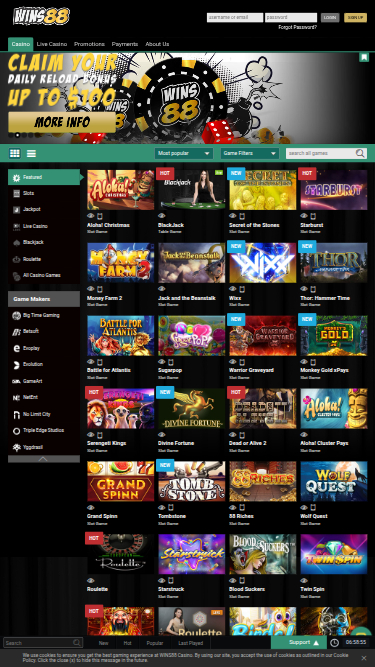Click the eye icon under Aloha! Cluster Pays
This screenshot has height=667, width=375.
(304, 435)
